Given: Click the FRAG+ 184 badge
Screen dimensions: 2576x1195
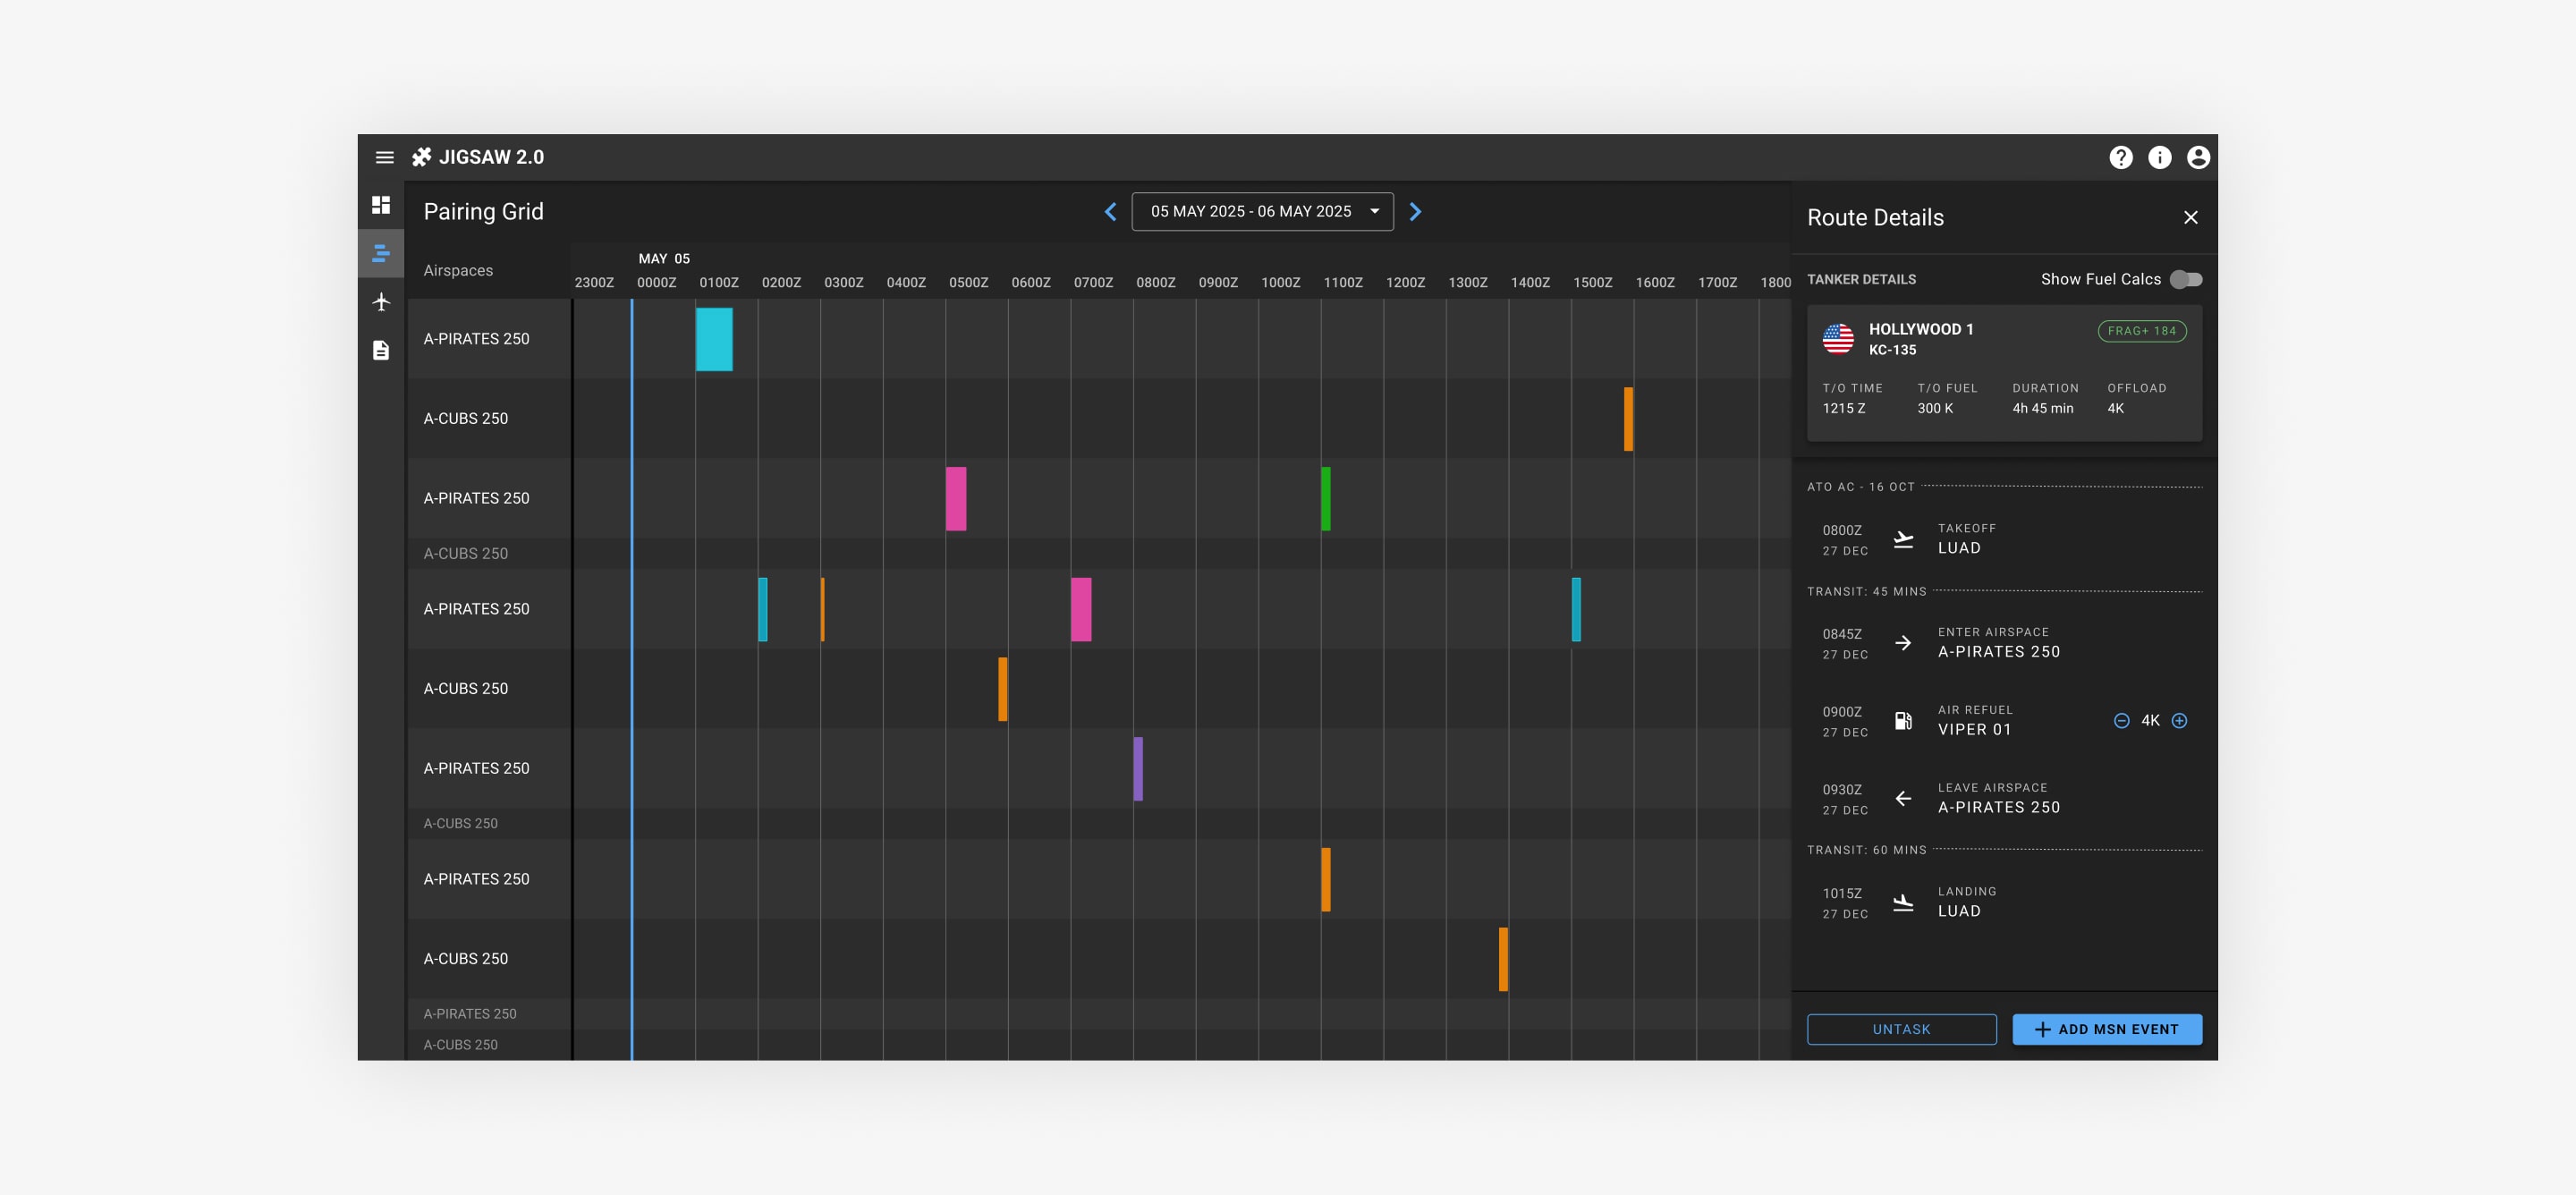Looking at the screenshot, I should tap(2141, 331).
